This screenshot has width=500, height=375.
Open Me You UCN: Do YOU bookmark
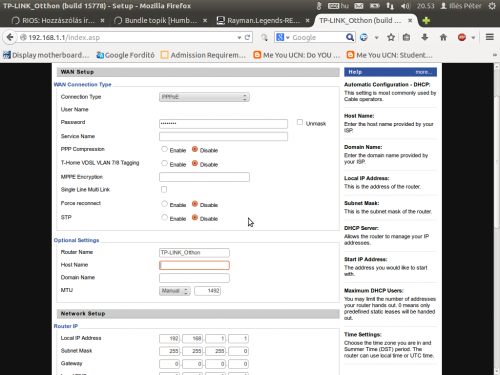[x=297, y=55]
